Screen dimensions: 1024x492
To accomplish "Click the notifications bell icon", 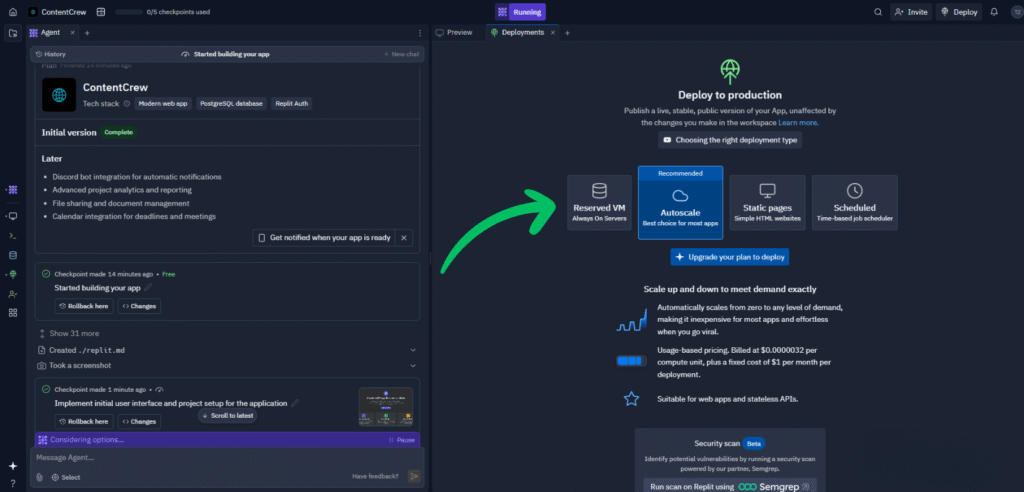I will pyautogui.click(x=994, y=12).
